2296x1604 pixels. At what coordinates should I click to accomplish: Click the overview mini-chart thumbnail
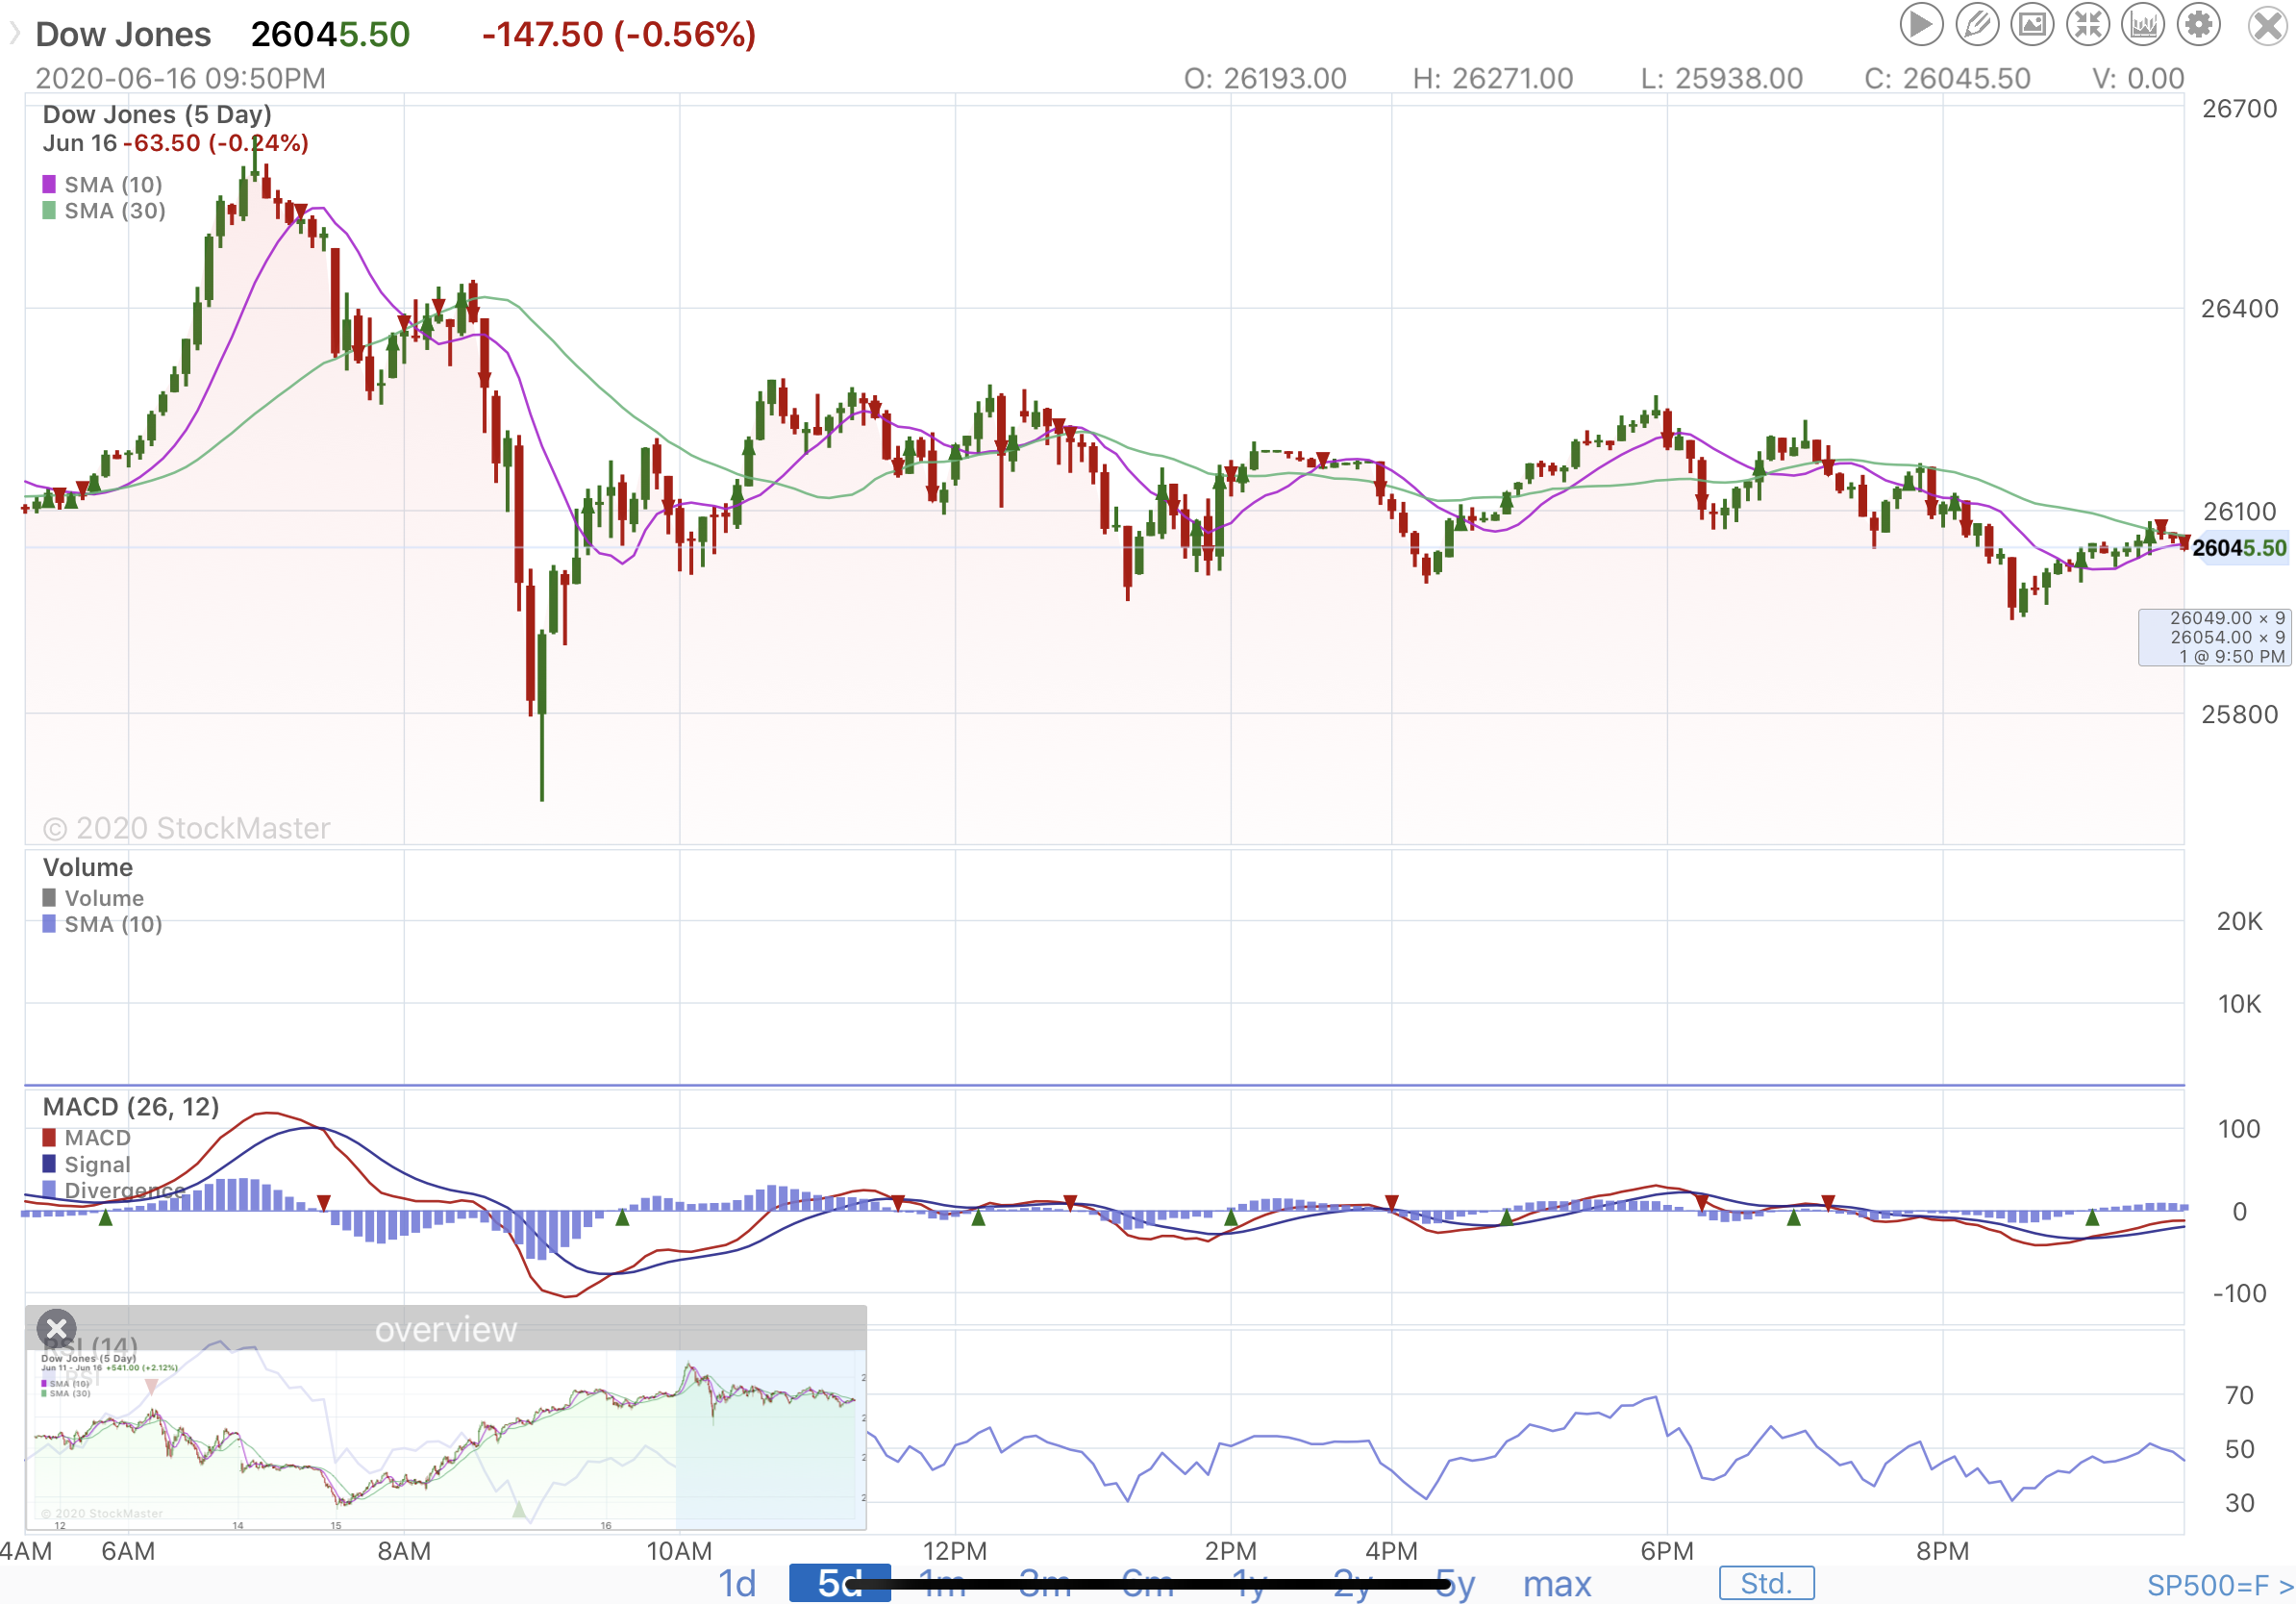tap(445, 1439)
